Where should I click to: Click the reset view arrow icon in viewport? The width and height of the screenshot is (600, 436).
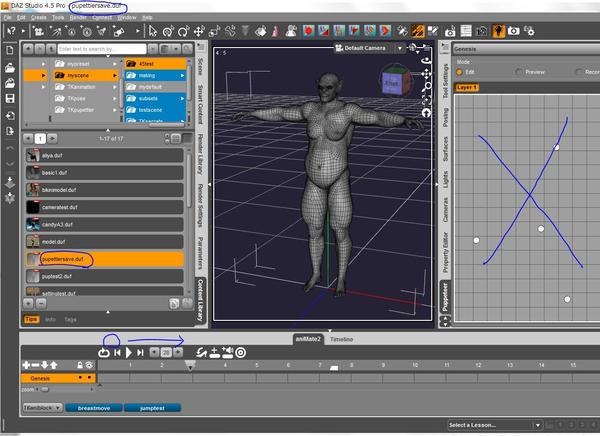(426, 113)
